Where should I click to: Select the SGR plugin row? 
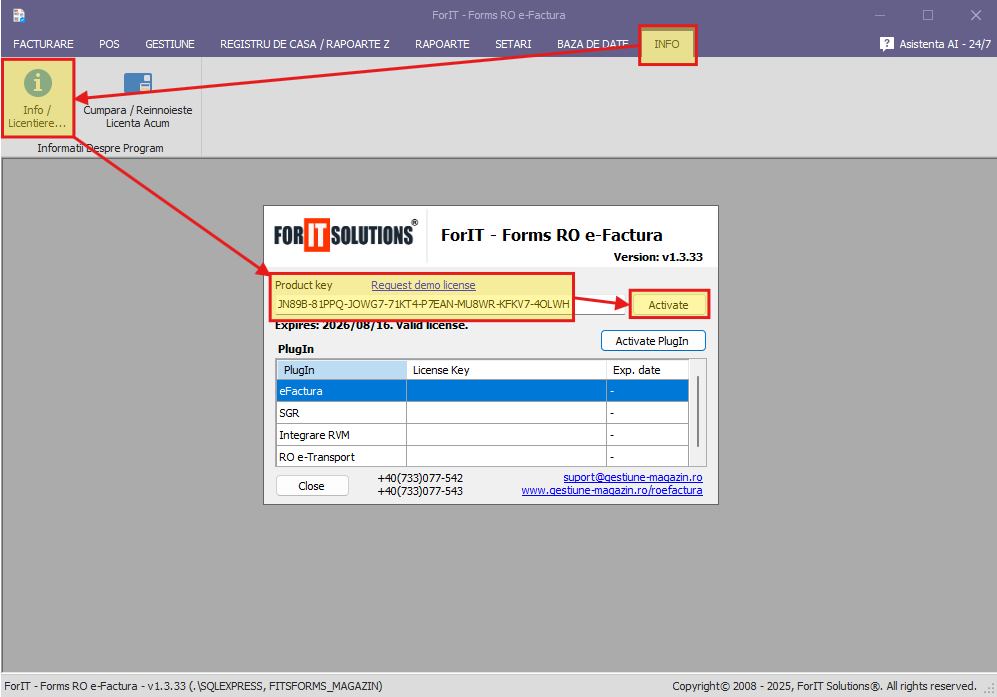coord(482,413)
